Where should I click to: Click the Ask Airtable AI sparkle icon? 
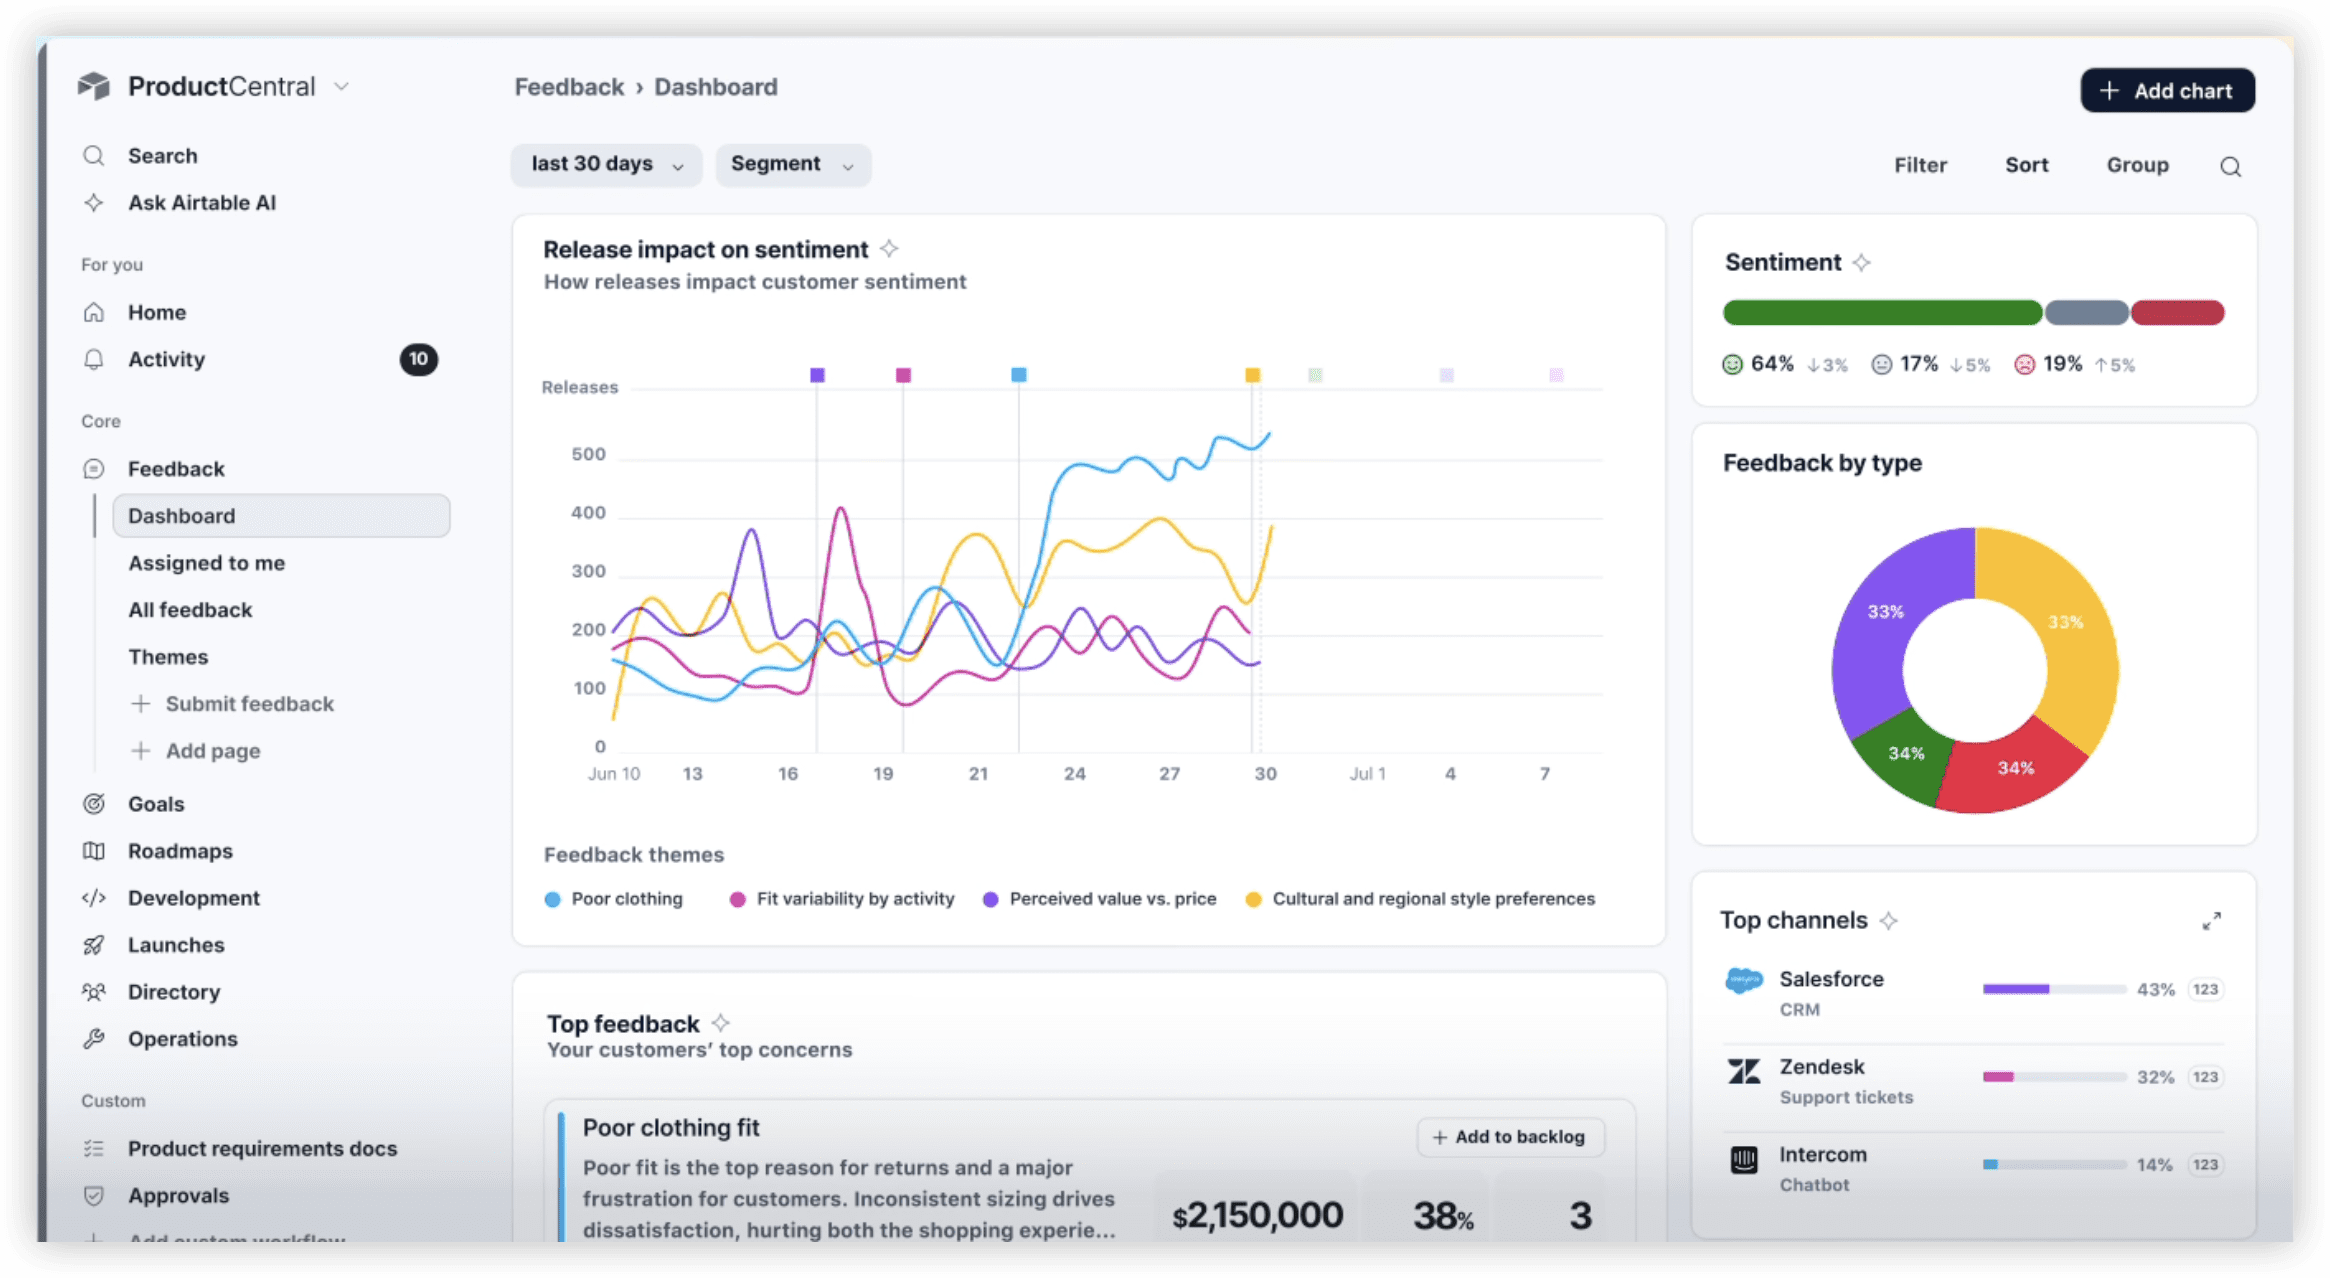click(94, 202)
